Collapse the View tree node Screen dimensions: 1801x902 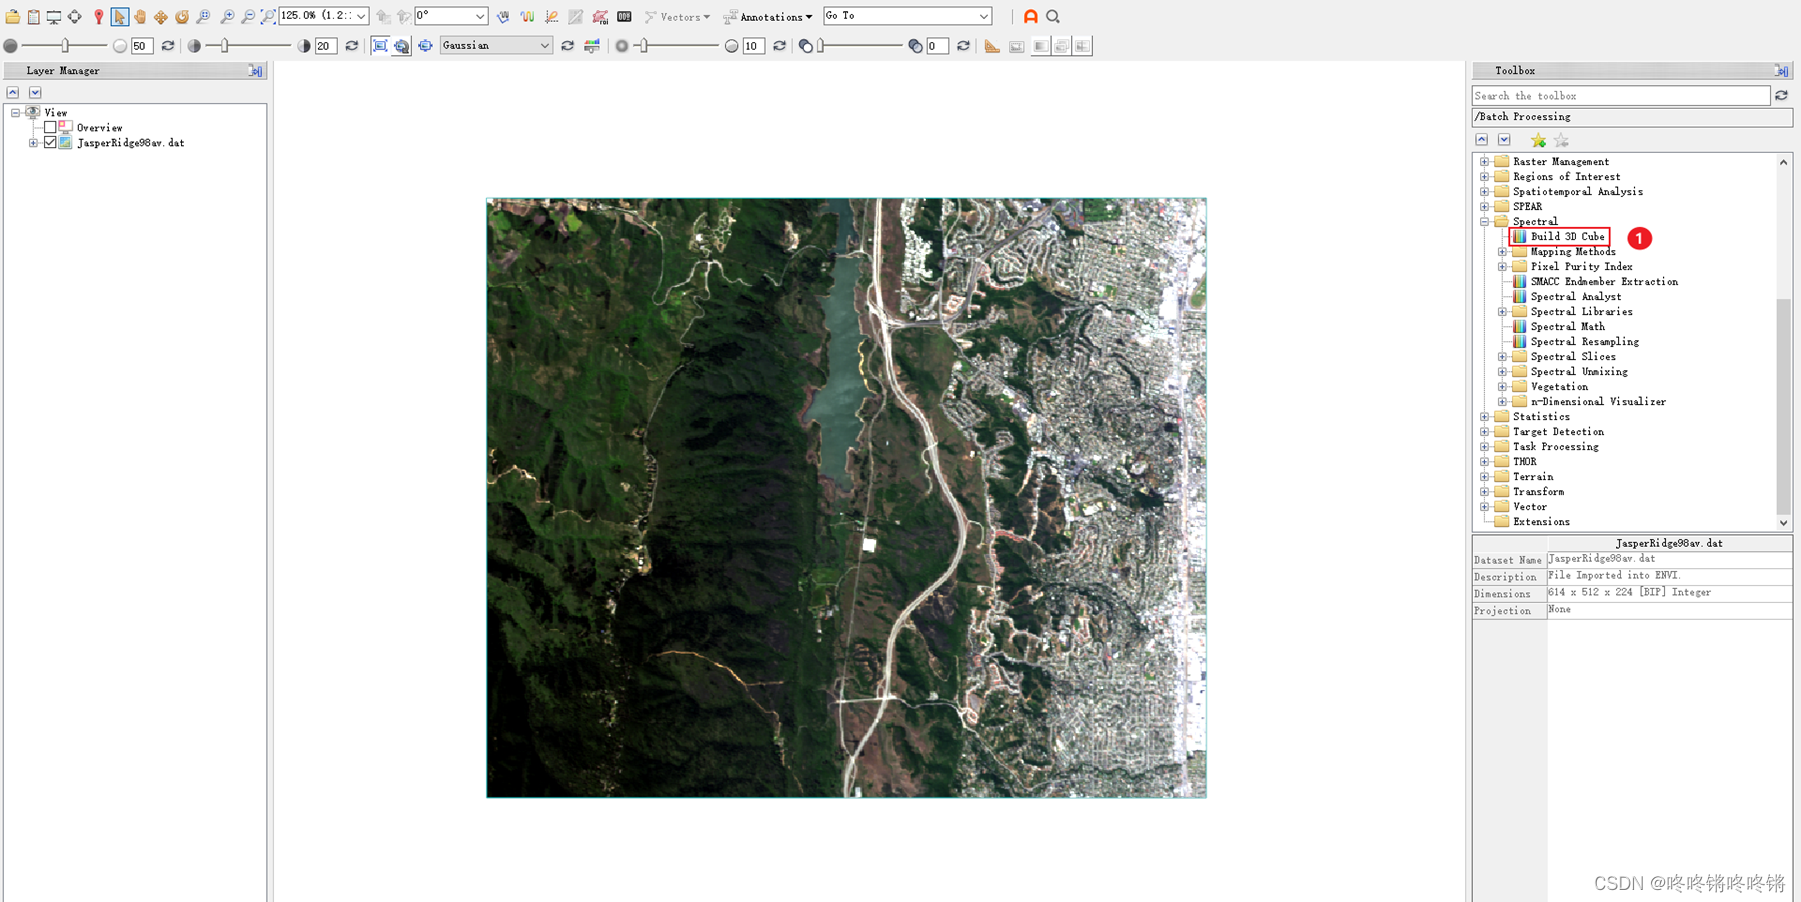[15, 113]
